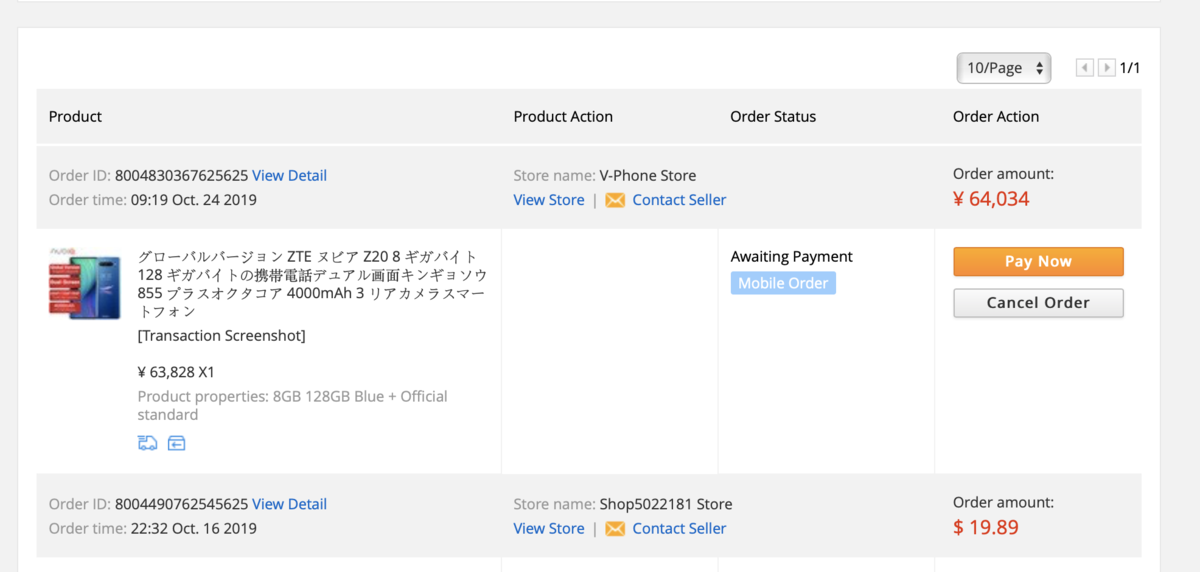The image size is (1200, 572).
Task: Select the ¥ 63,828 X1 price text
Action: click(x=176, y=372)
